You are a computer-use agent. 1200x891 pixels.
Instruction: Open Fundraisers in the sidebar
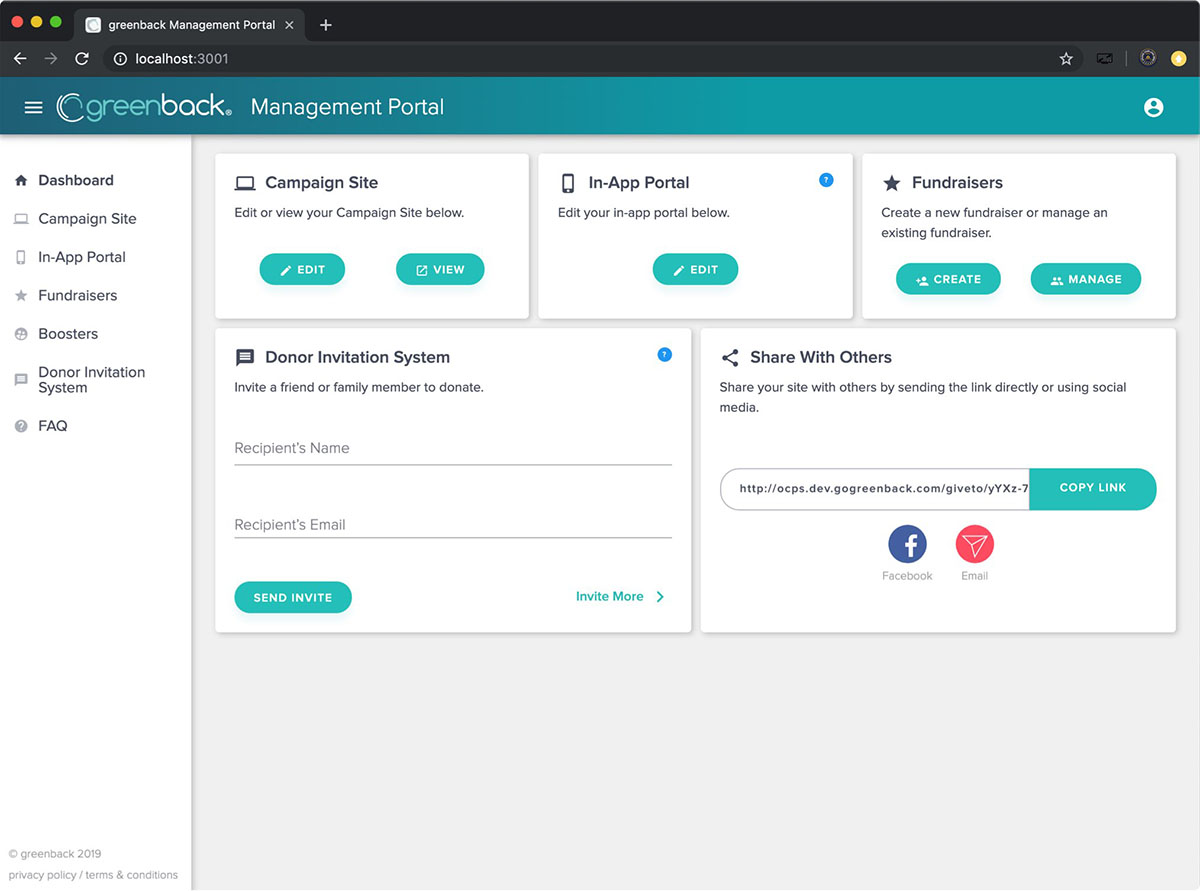click(77, 296)
